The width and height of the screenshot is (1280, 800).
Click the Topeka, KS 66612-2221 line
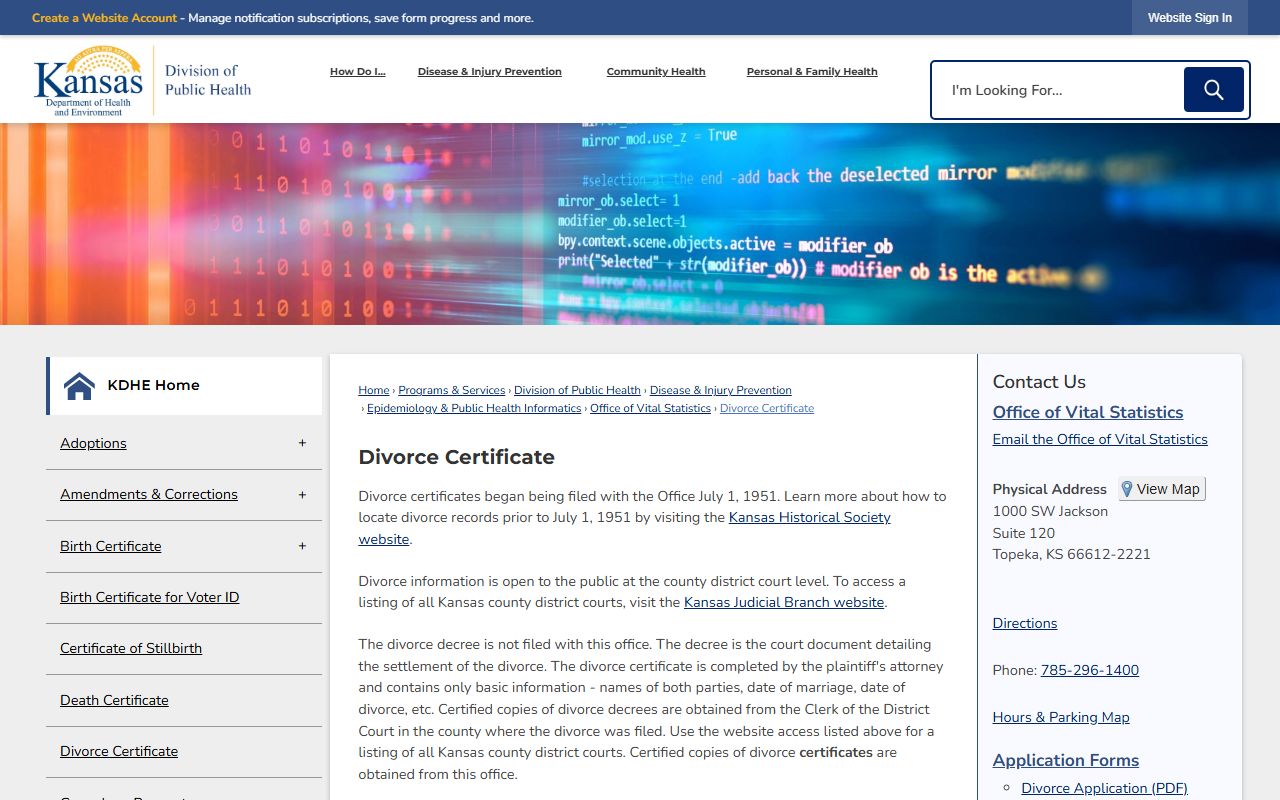(x=1072, y=554)
